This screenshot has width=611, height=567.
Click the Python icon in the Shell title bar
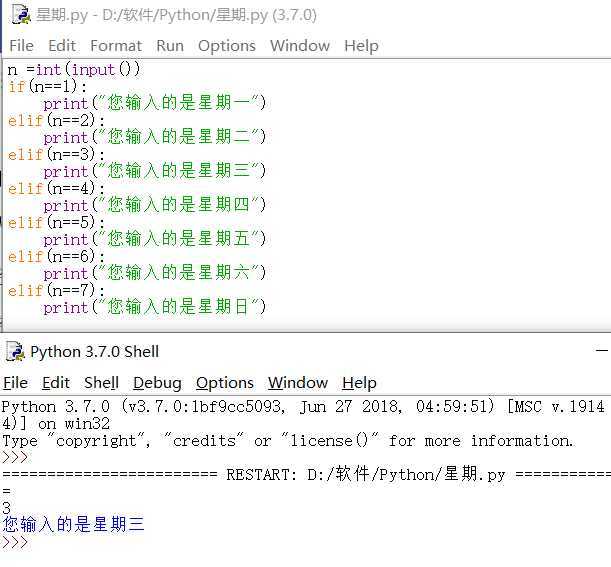pyautogui.click(x=15, y=352)
